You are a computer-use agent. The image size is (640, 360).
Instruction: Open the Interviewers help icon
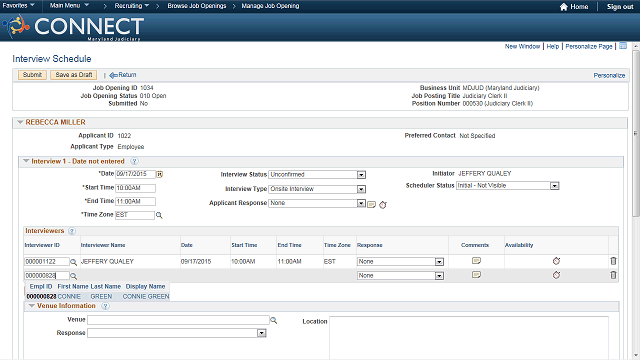72,231
